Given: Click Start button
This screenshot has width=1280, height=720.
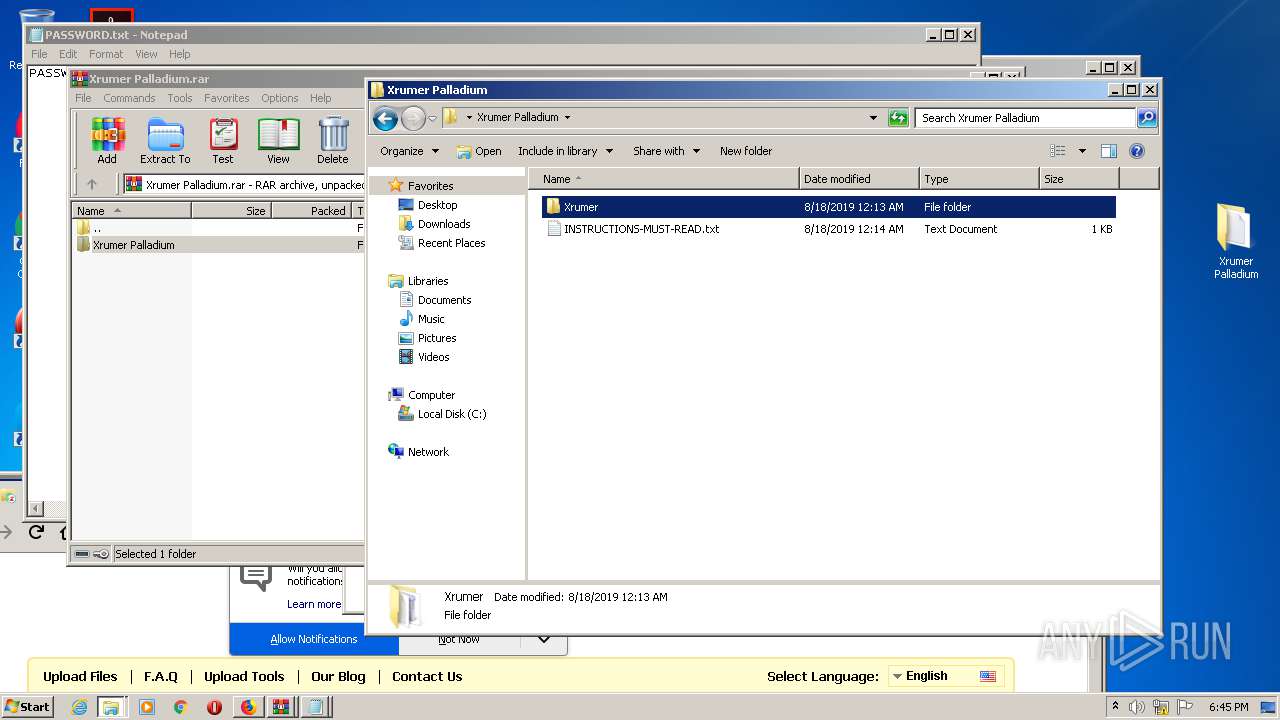Looking at the screenshot, I should pyautogui.click(x=27, y=707).
